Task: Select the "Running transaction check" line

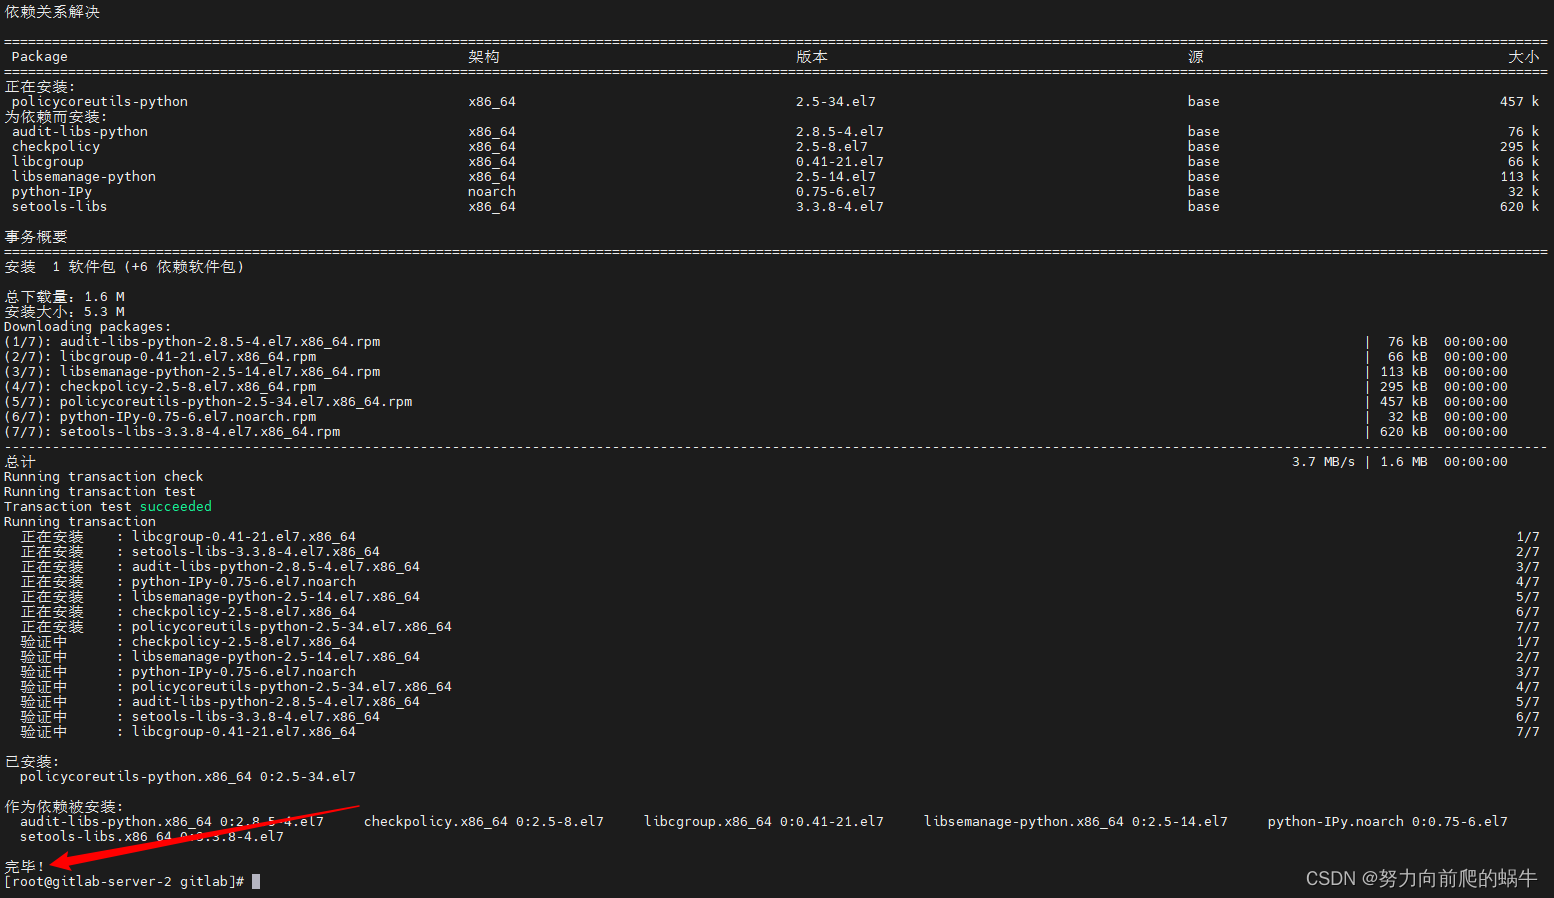Action: [104, 477]
